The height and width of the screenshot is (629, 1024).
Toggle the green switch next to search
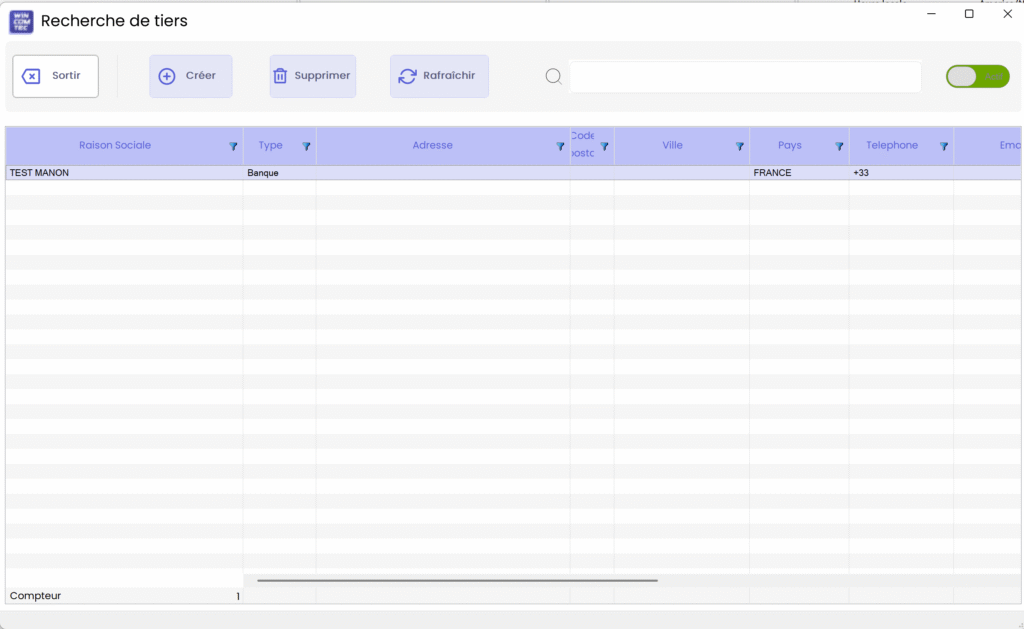pyautogui.click(x=977, y=77)
